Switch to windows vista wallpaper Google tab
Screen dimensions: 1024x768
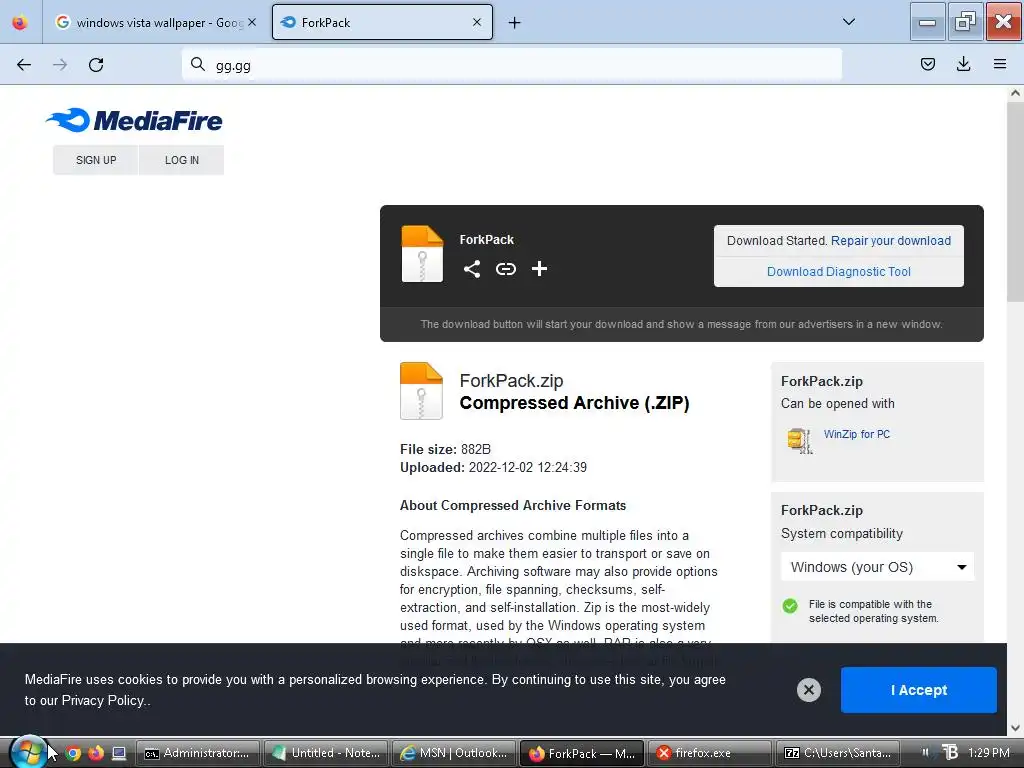point(154,23)
